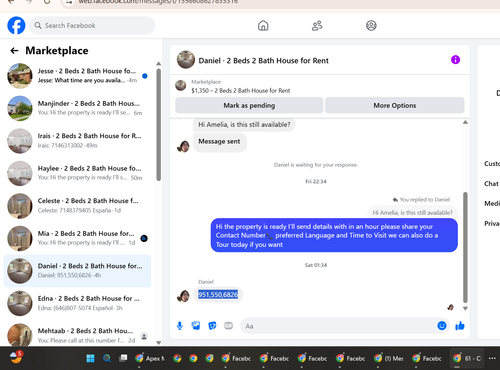Switch to '61 - C' Chrome taskbar window

pos(466,359)
